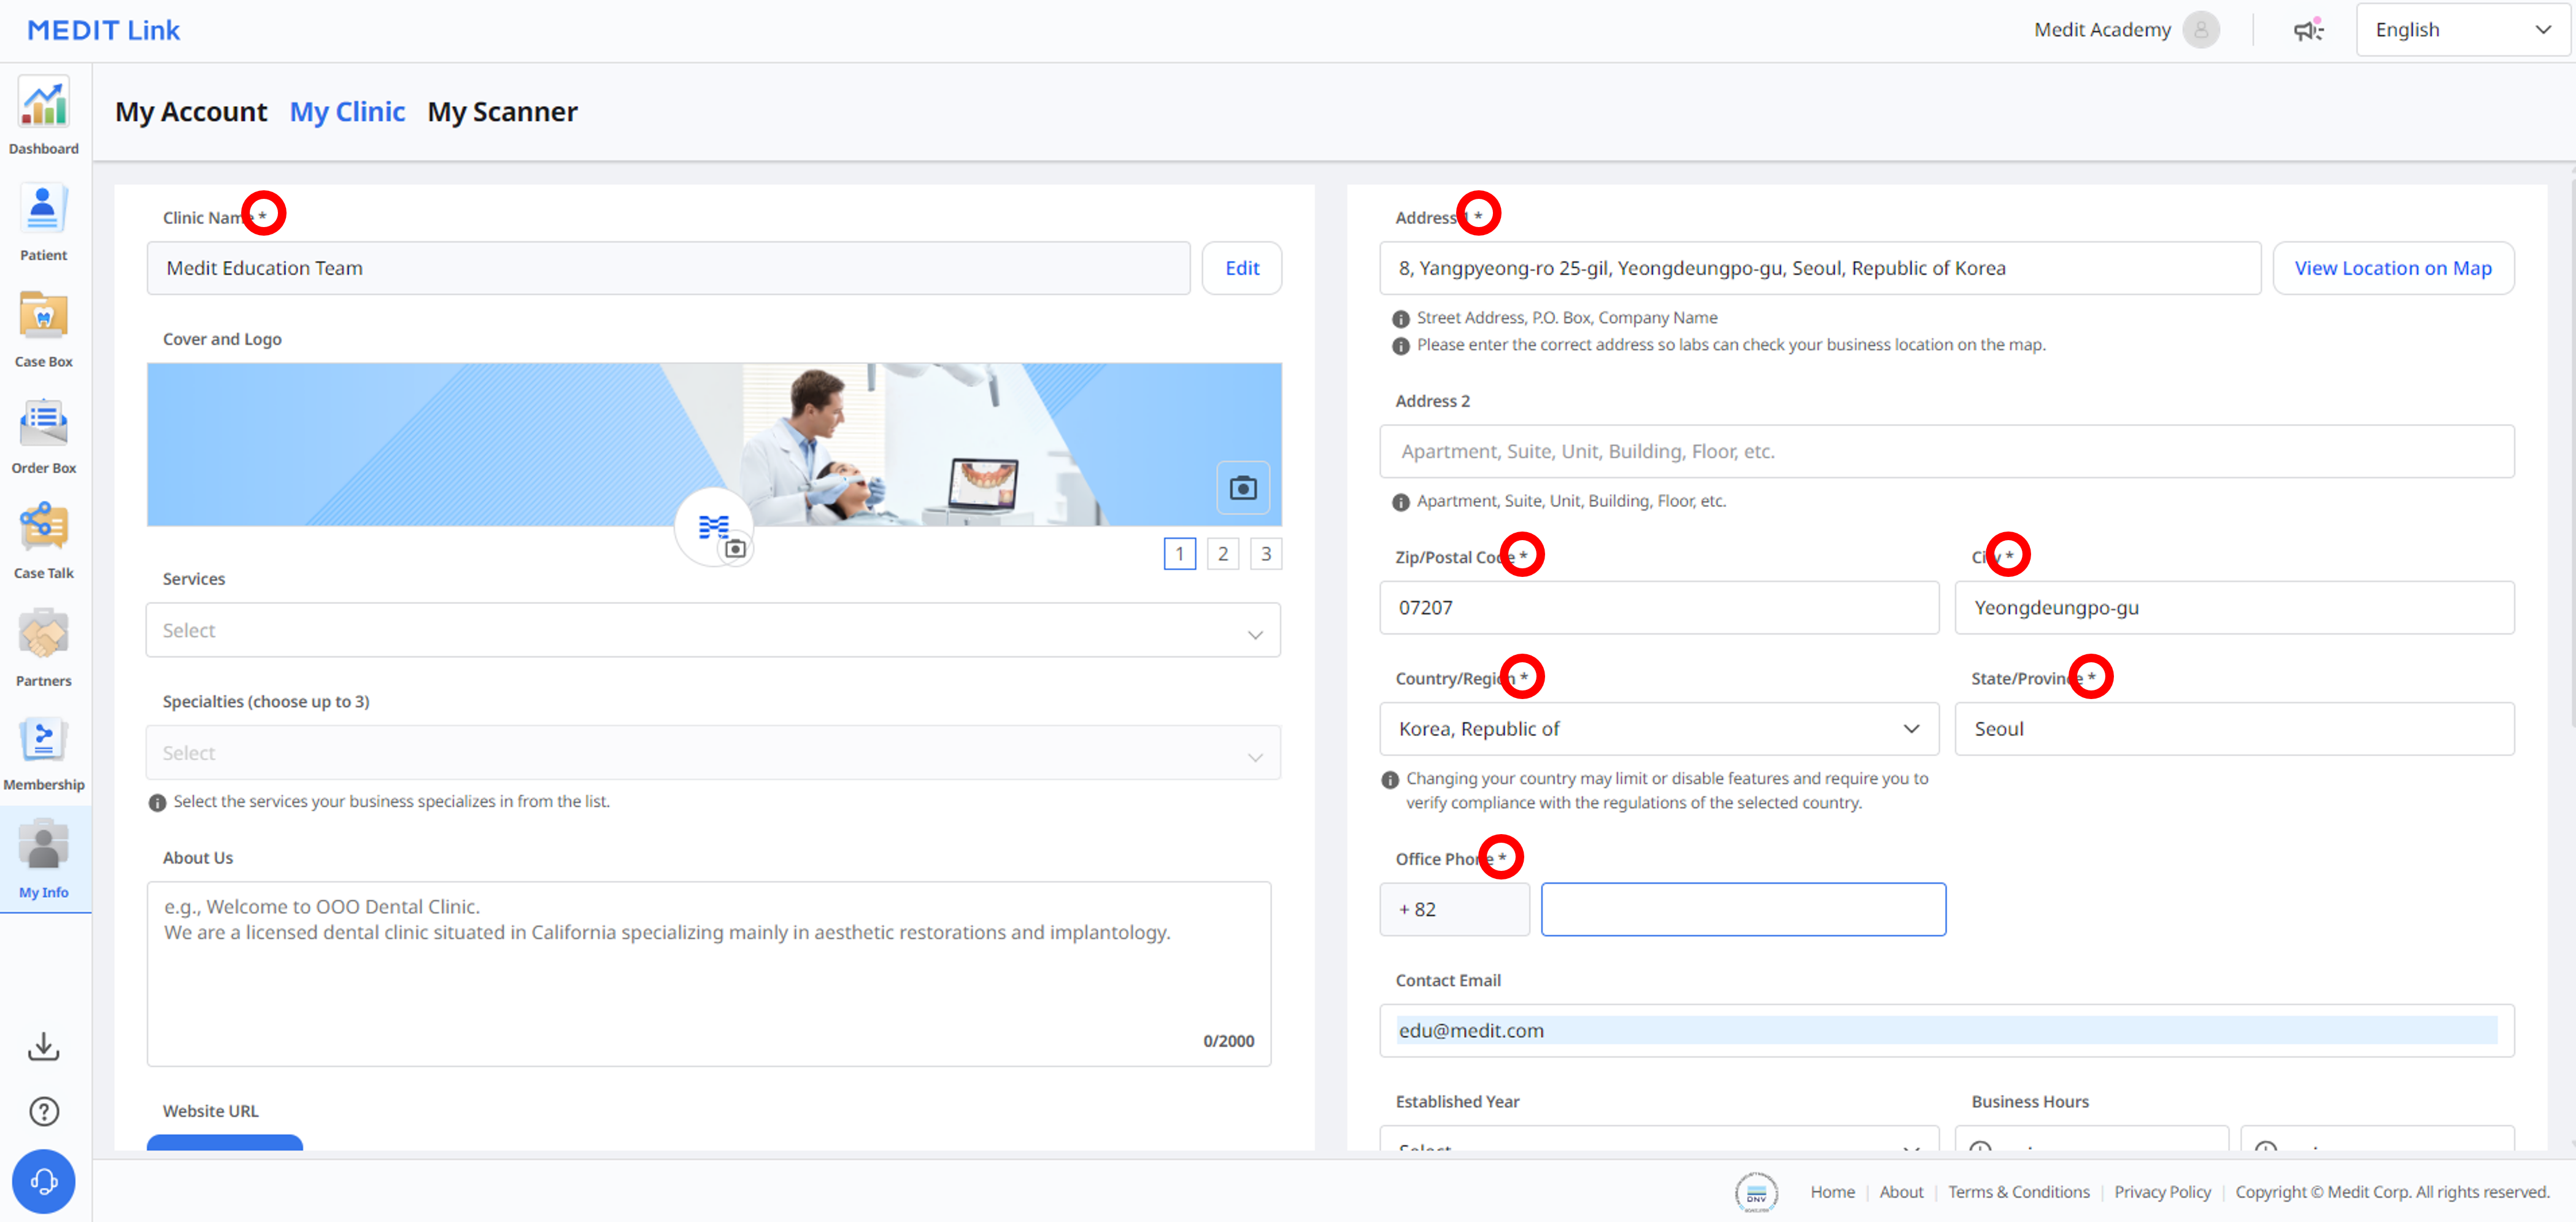
Task: Click the download icon in sidebar
Action: click(x=44, y=1047)
